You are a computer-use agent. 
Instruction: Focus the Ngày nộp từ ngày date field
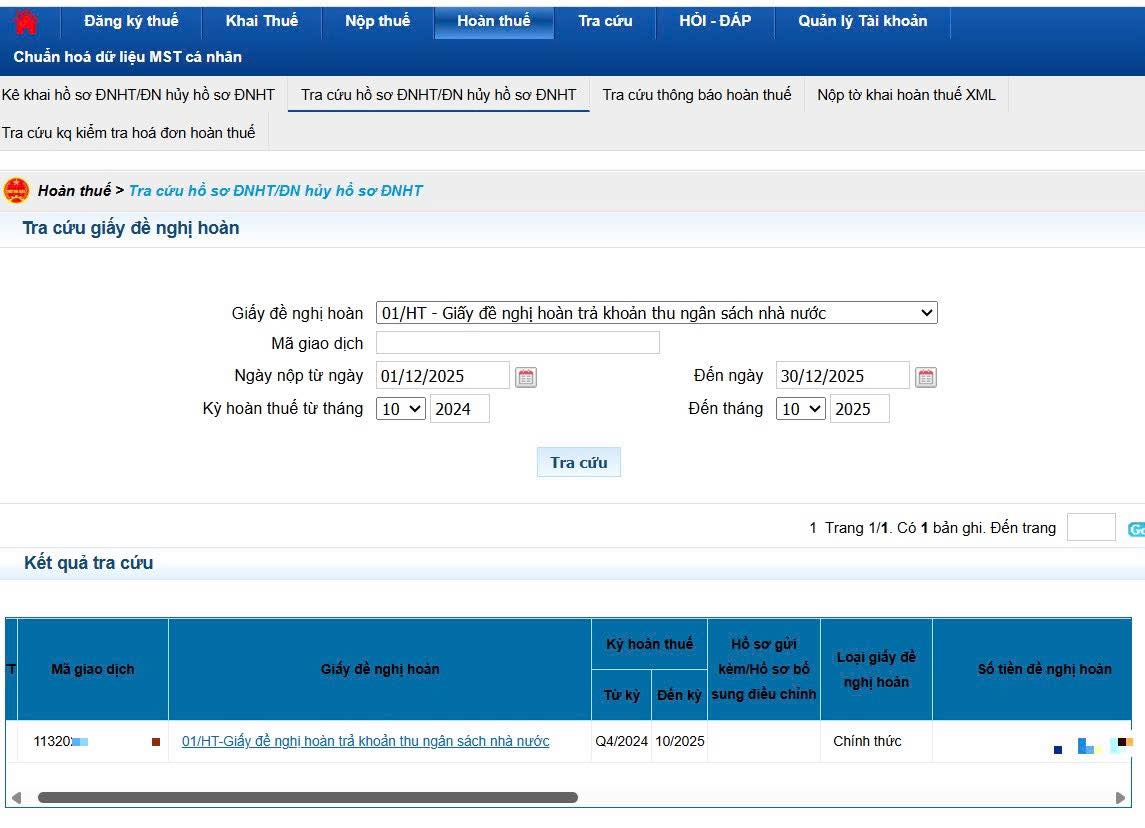pyautogui.click(x=443, y=376)
